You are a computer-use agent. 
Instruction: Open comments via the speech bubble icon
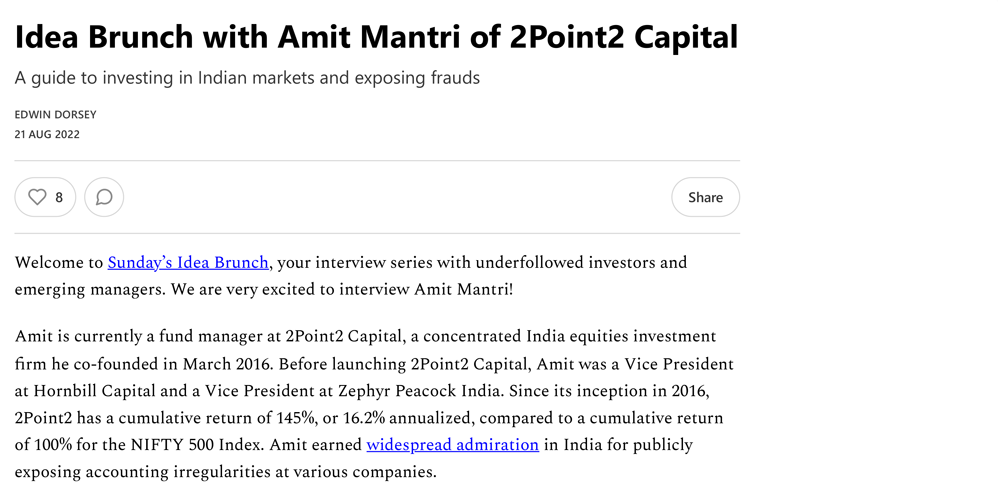pos(104,197)
